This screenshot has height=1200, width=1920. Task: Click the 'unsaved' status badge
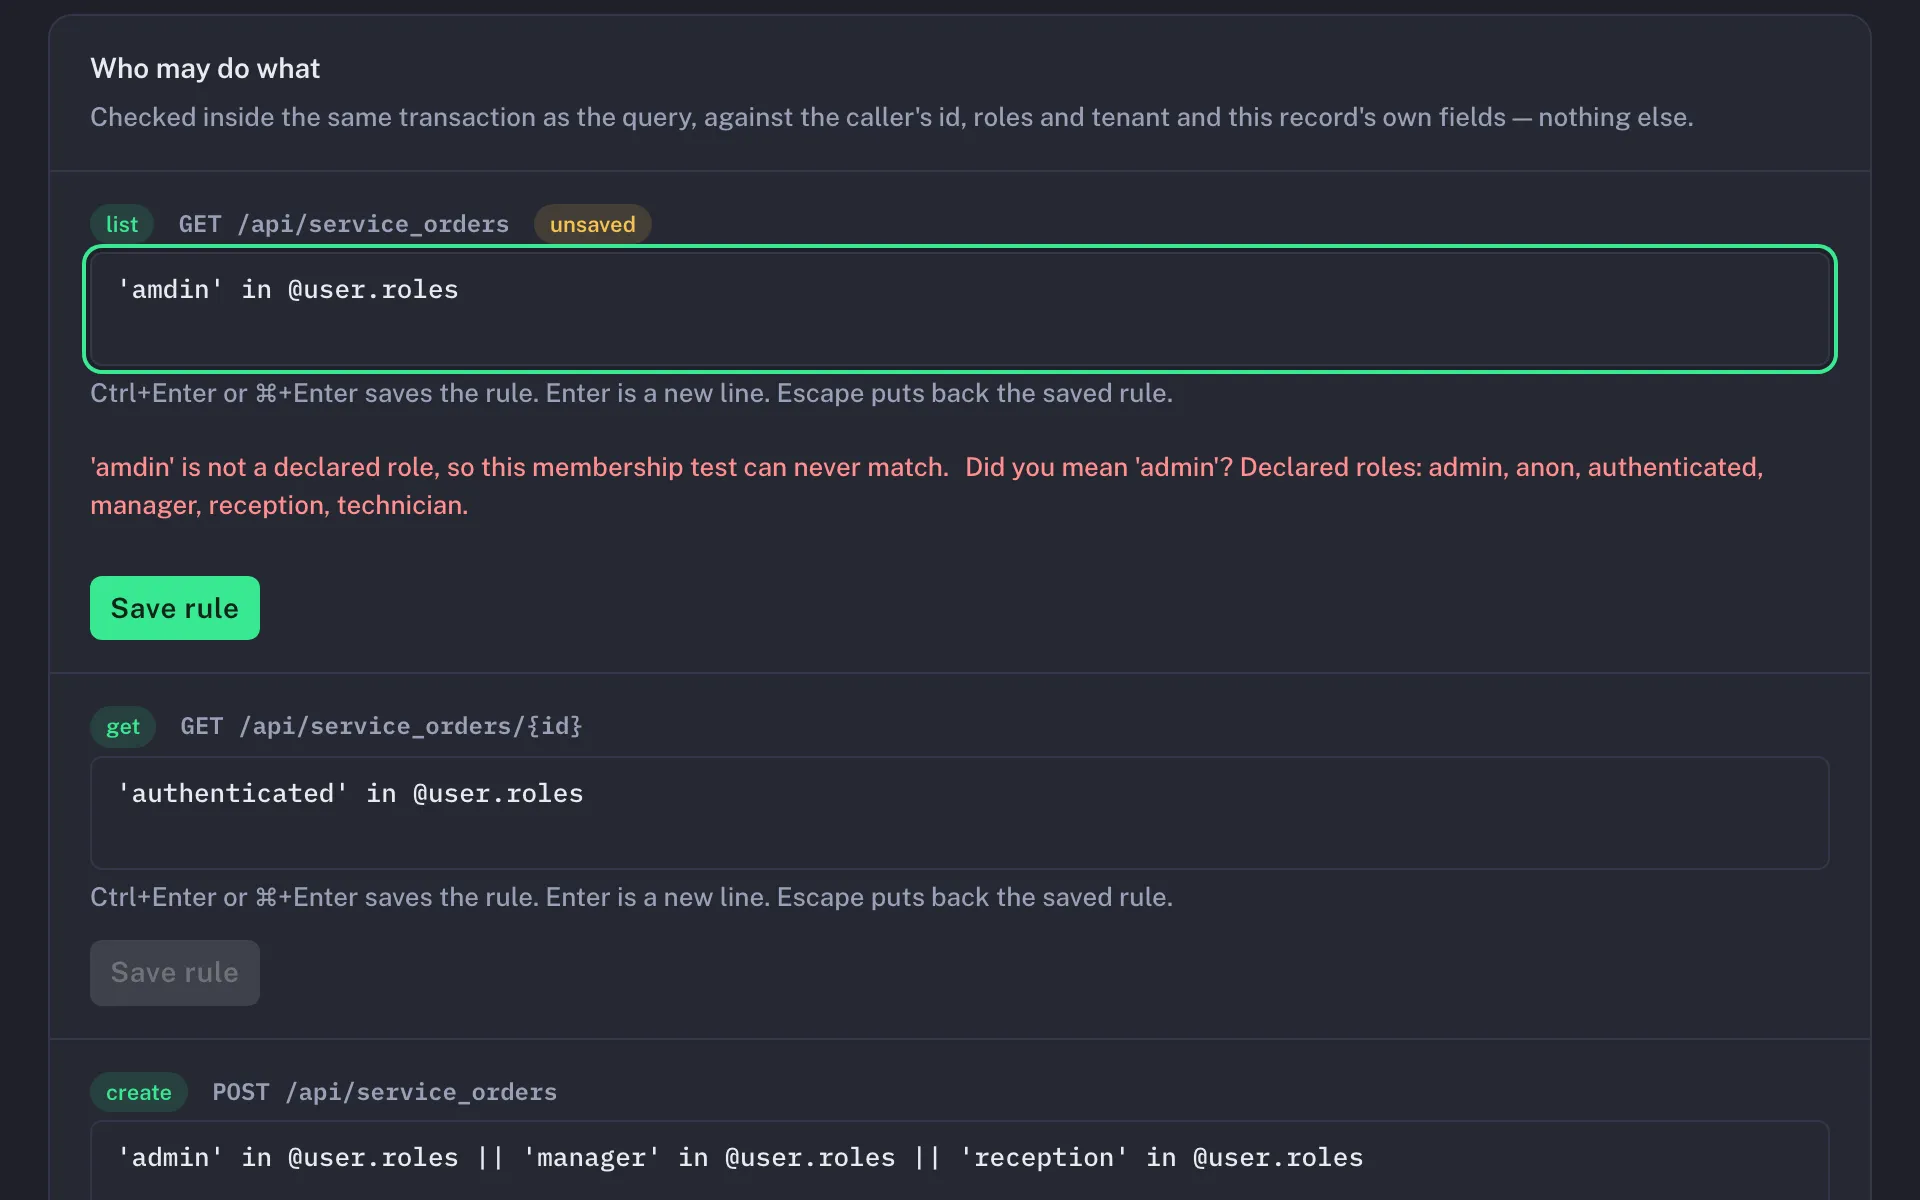coord(593,224)
